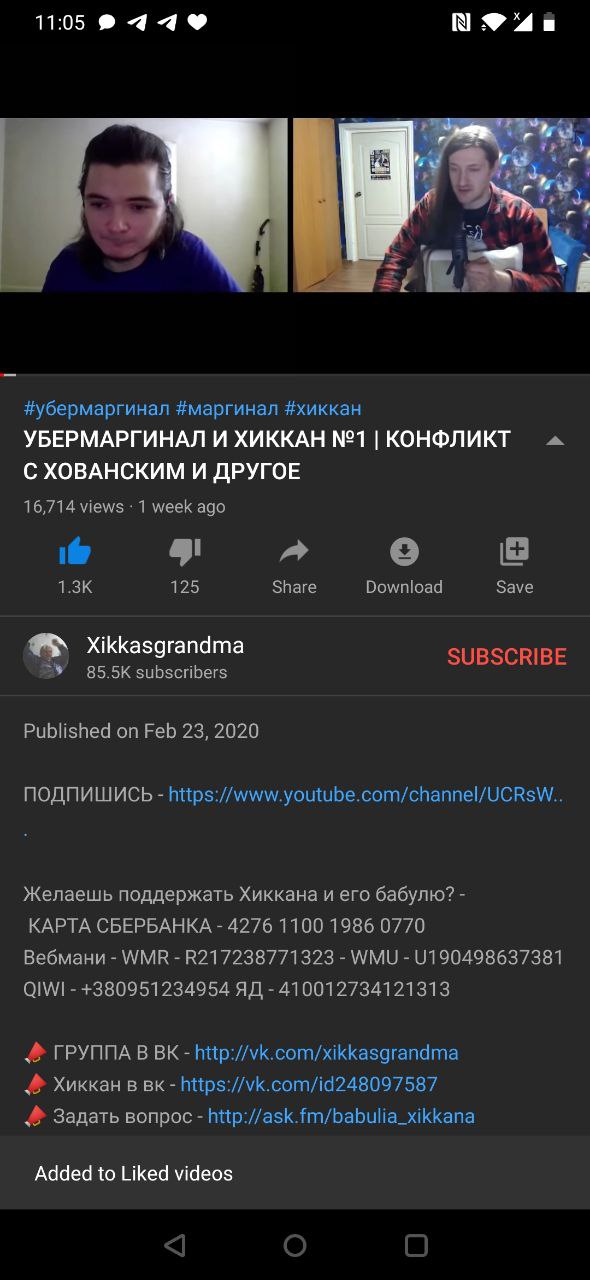The image size is (590, 1280).
Task: Open the Xikkasgrandma channel avatar
Action: [46, 656]
